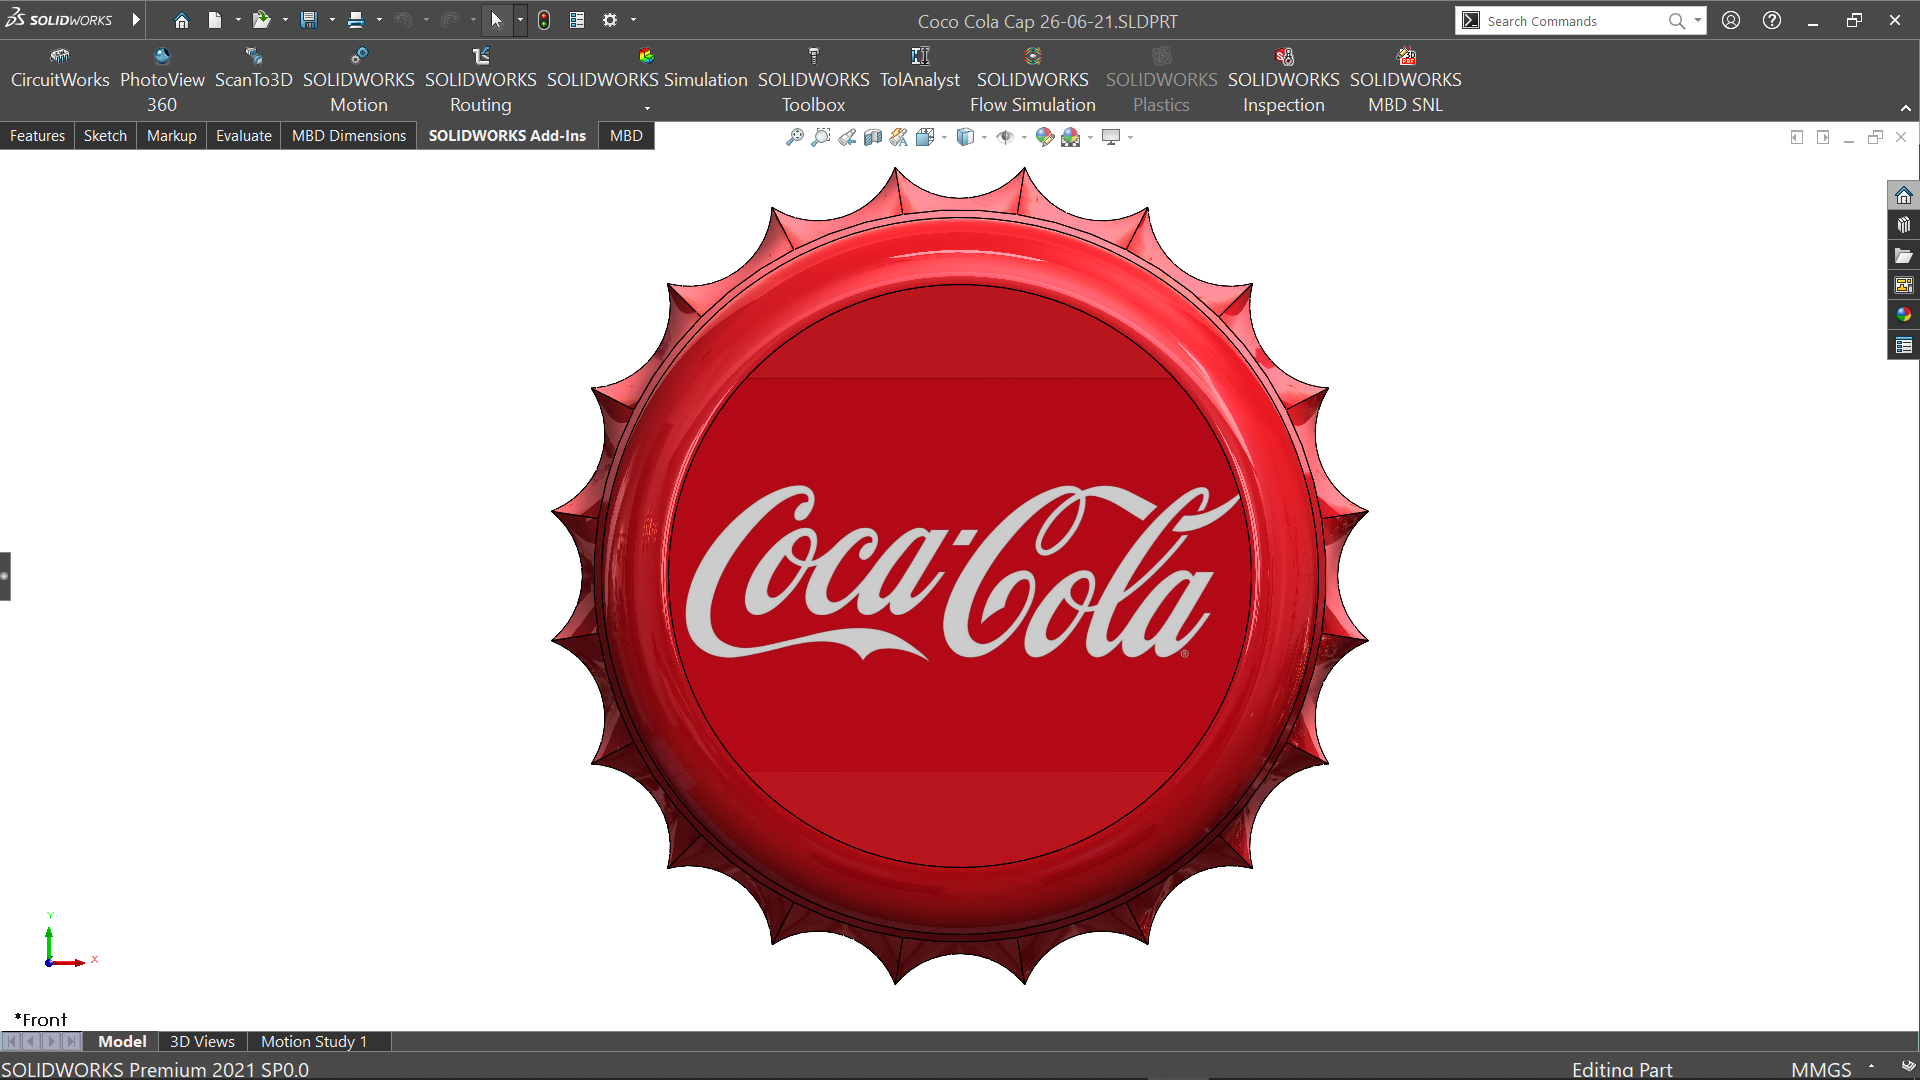This screenshot has width=1920, height=1080.
Task: Expand SOLIDWORKS Simulation dropdown arrow
Action: pos(647,107)
